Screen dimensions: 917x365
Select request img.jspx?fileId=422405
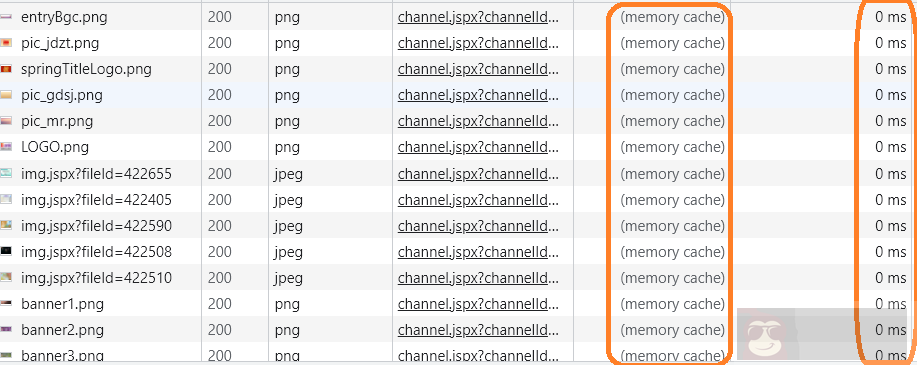point(96,201)
